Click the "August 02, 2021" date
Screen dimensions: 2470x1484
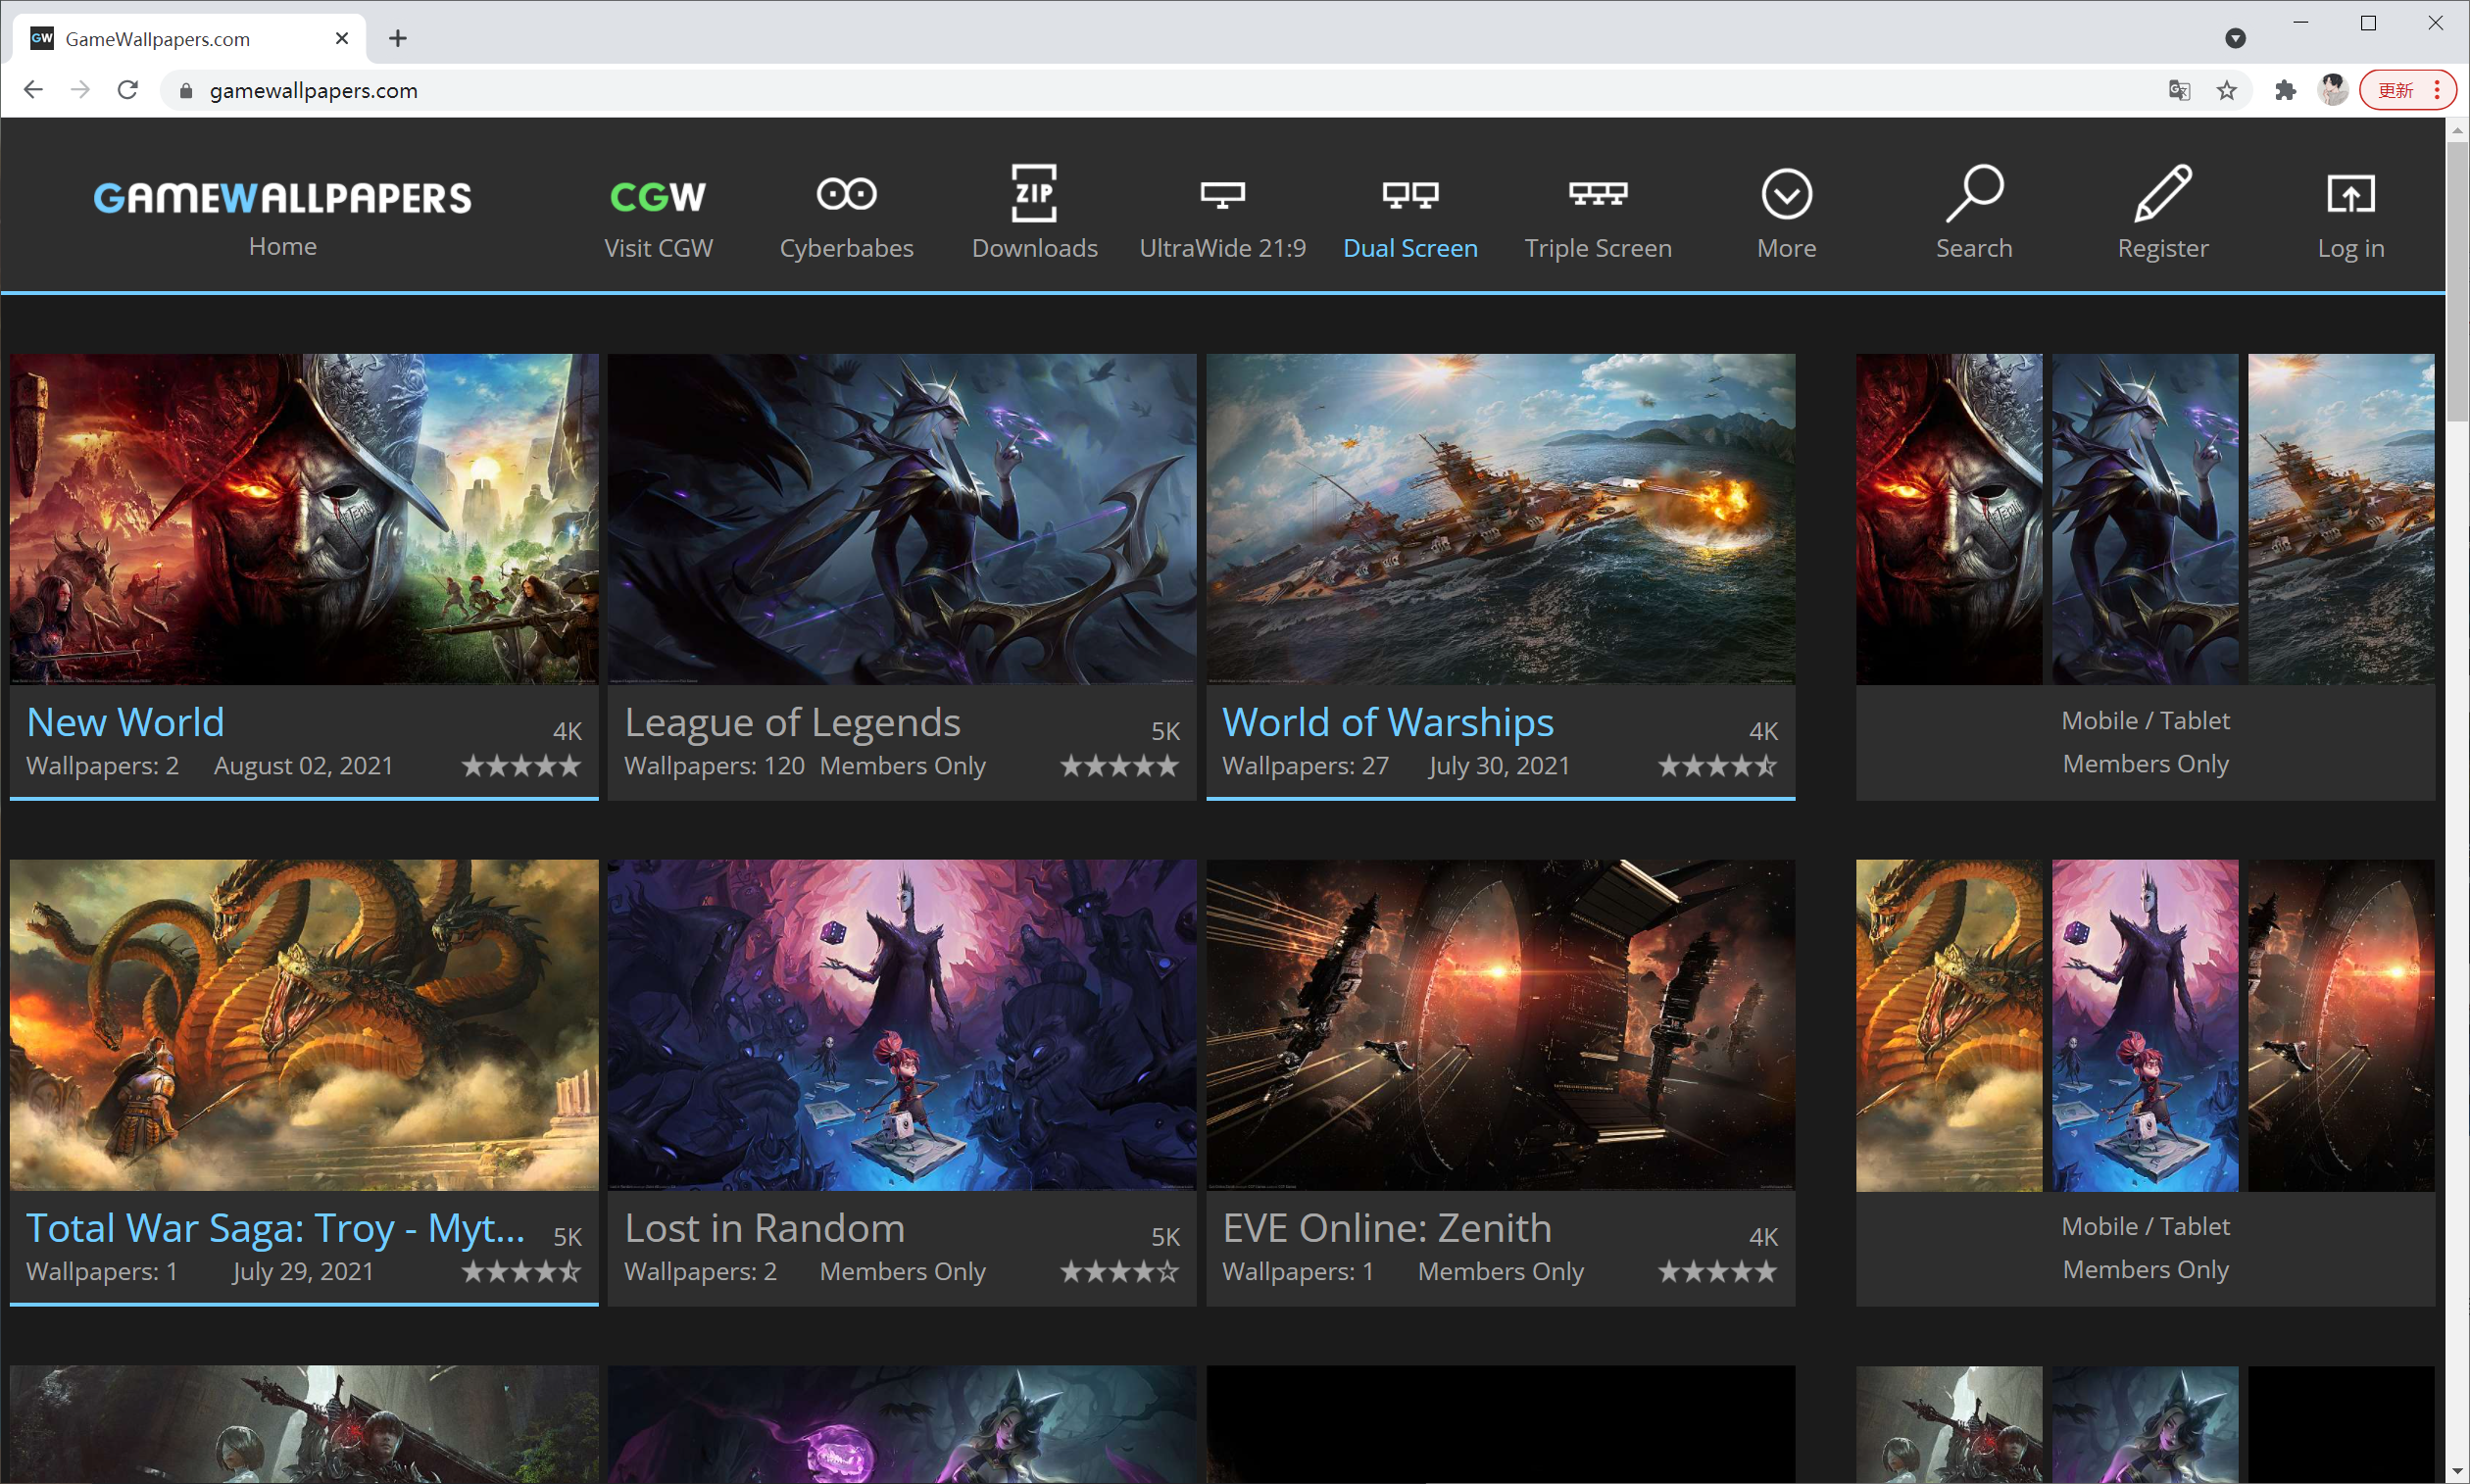pyautogui.click(x=303, y=766)
